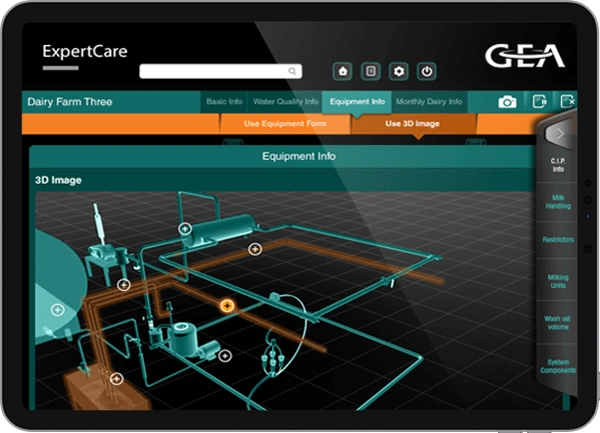Choose Milk Handling in side panel
The image size is (600, 433).
[558, 203]
